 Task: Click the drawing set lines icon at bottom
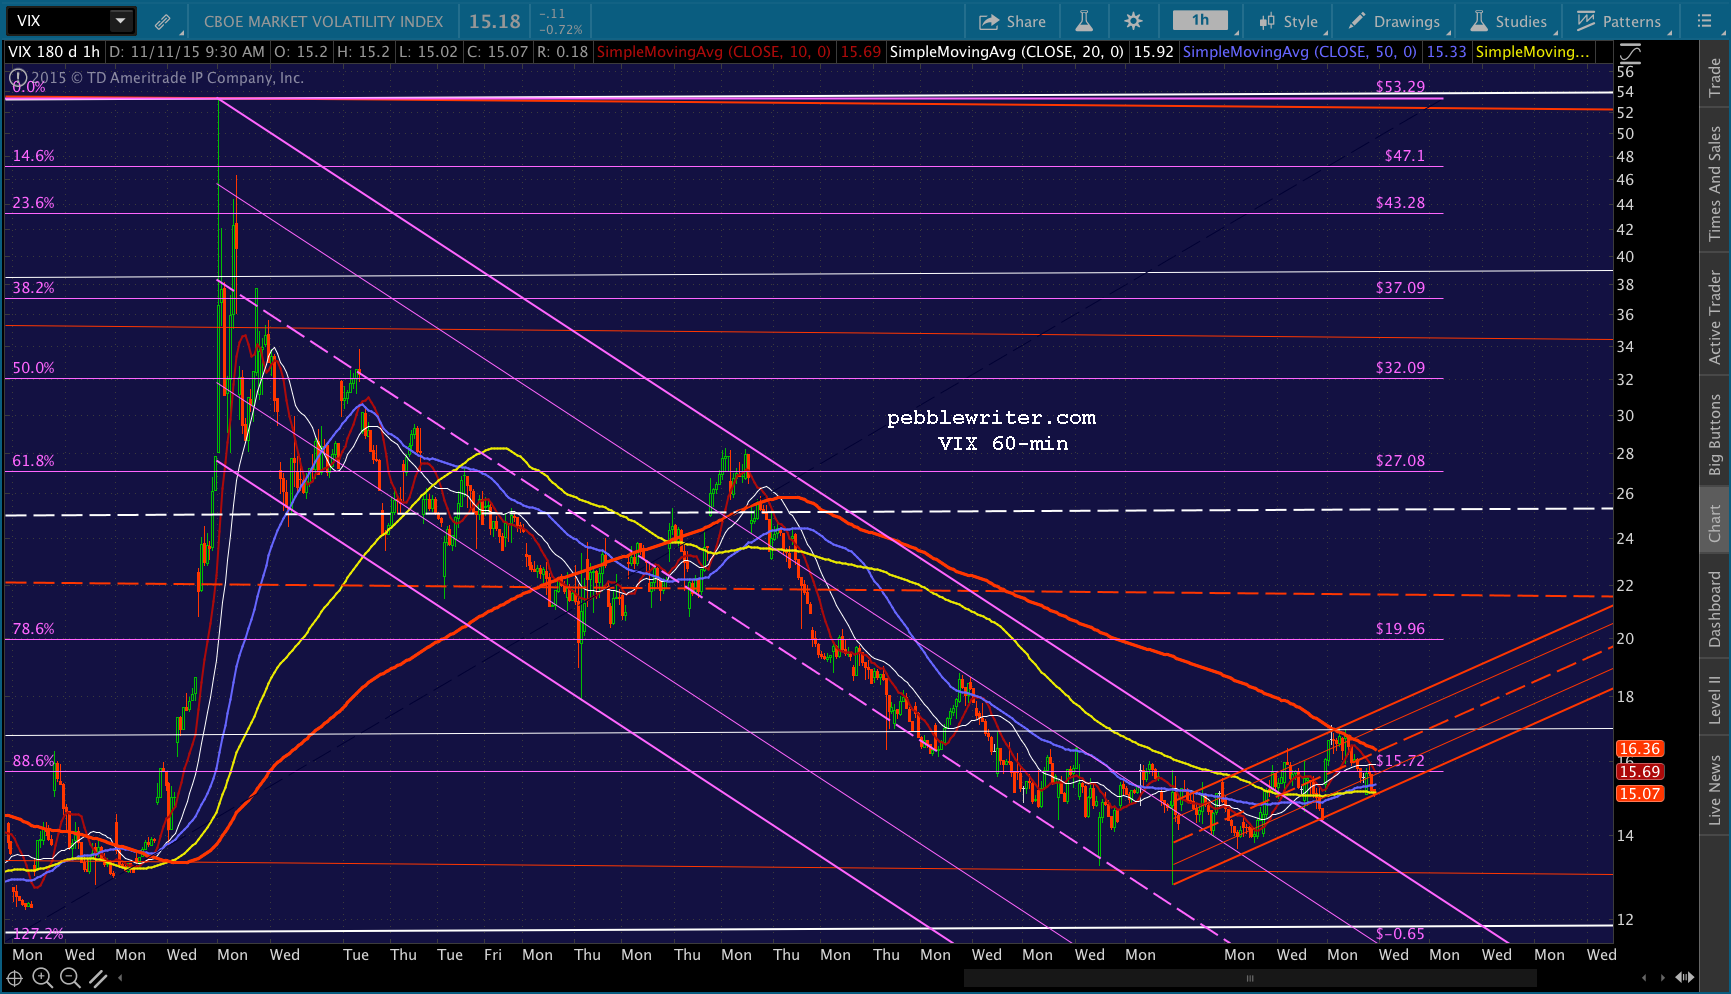click(x=98, y=978)
